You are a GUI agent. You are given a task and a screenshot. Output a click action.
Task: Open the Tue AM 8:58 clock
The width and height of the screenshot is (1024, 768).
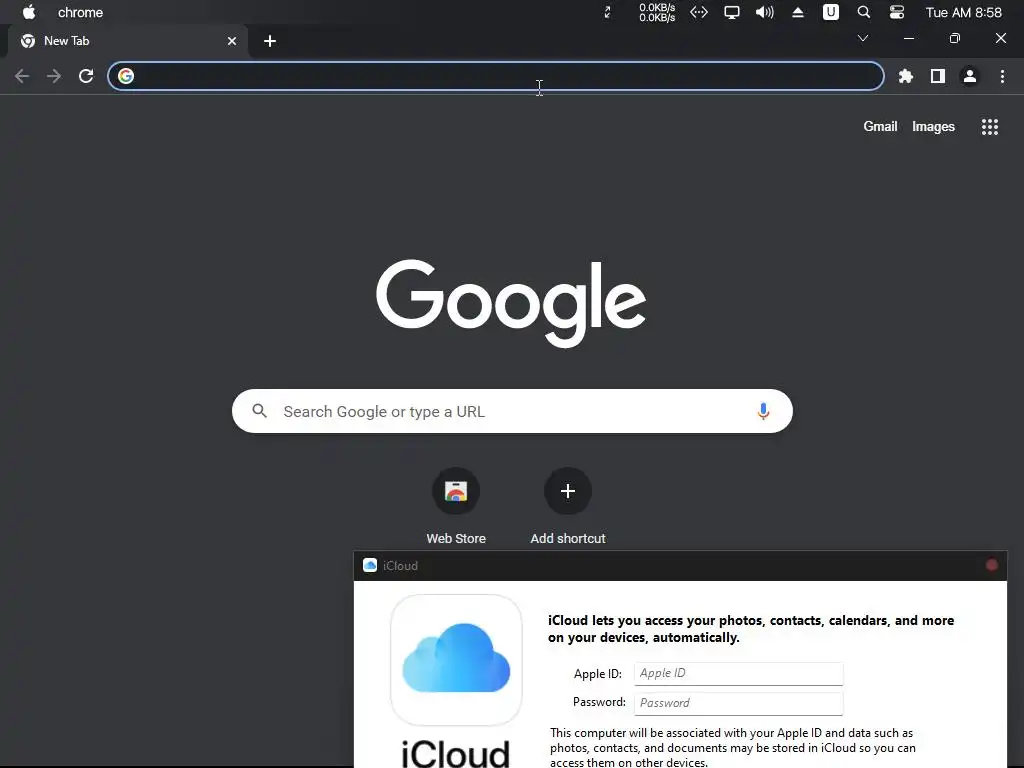click(x=963, y=12)
